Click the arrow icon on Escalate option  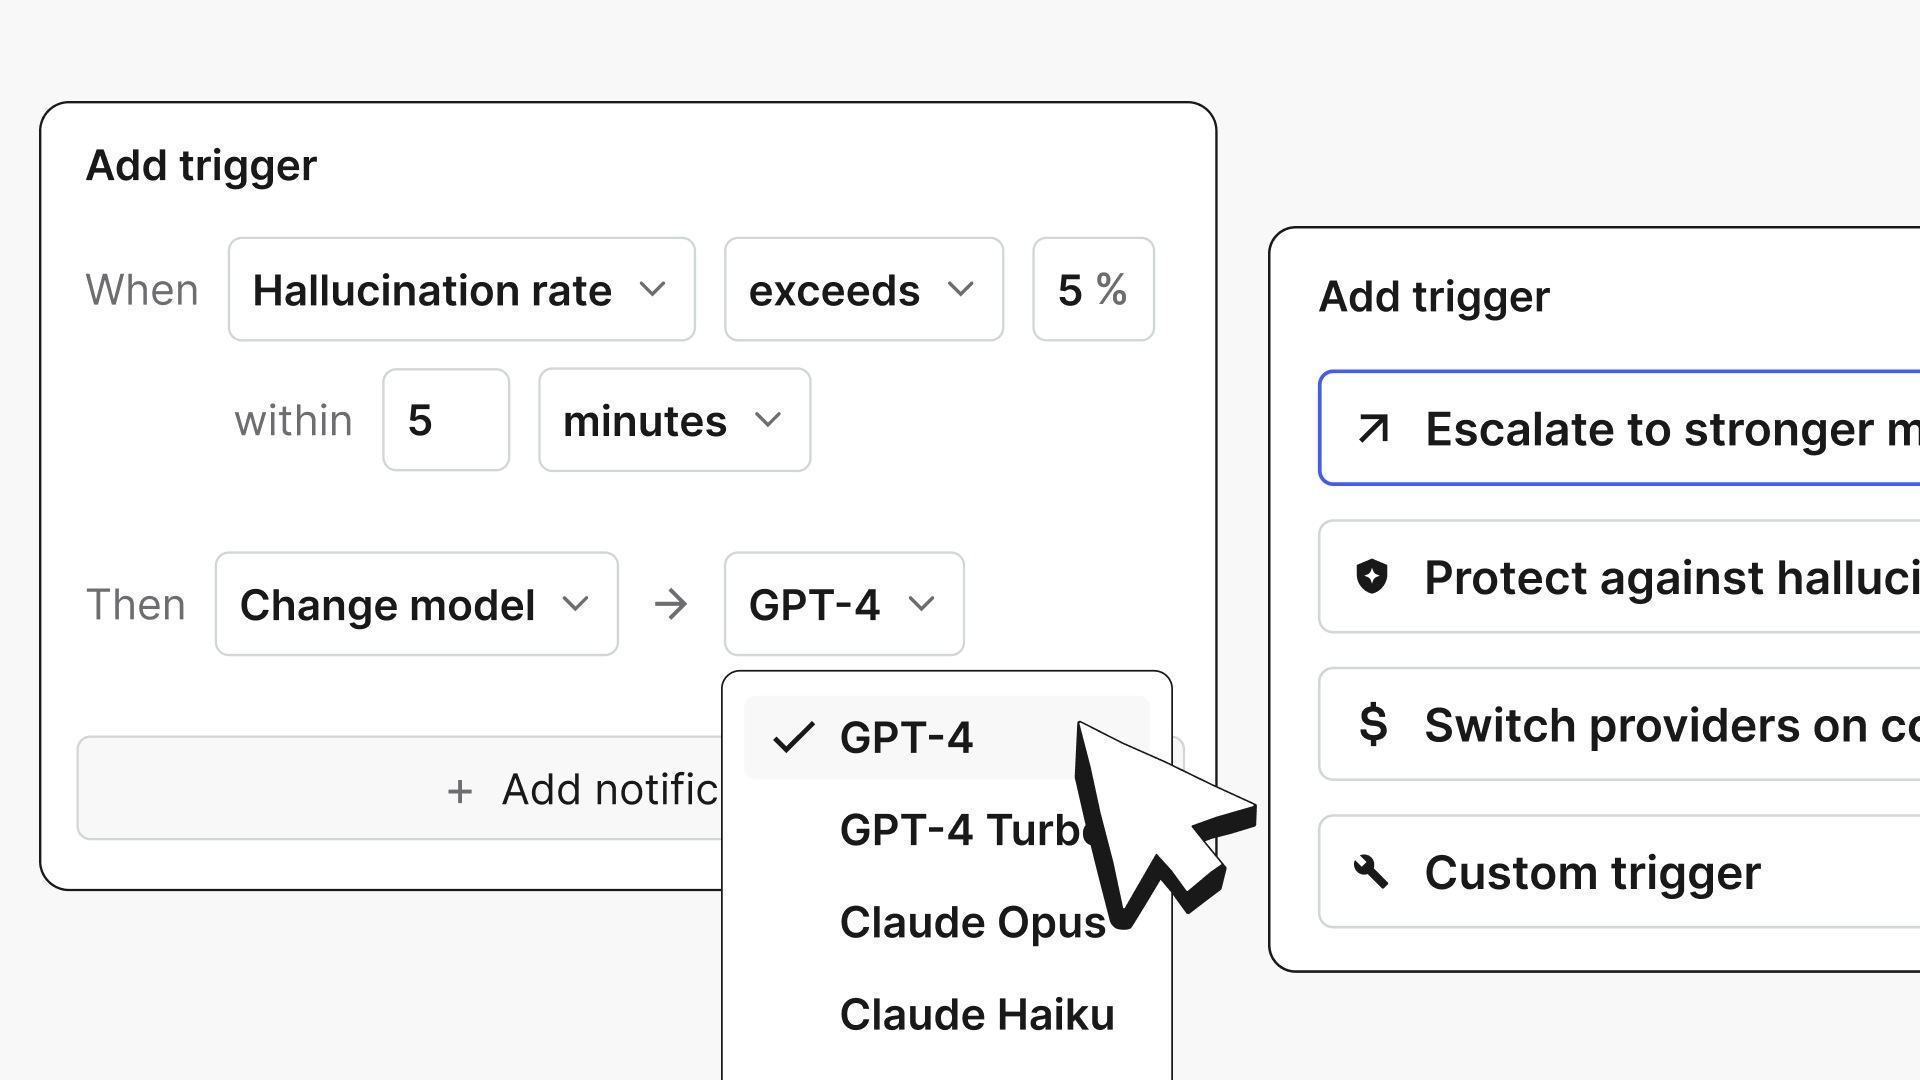pos(1373,429)
